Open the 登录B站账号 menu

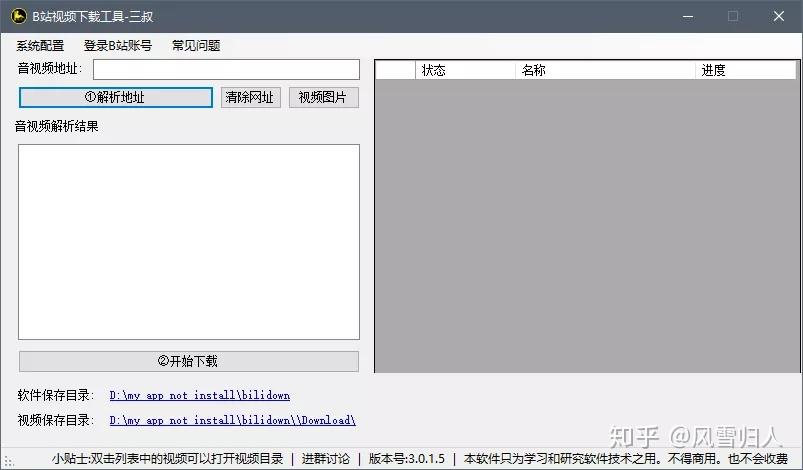pos(118,46)
